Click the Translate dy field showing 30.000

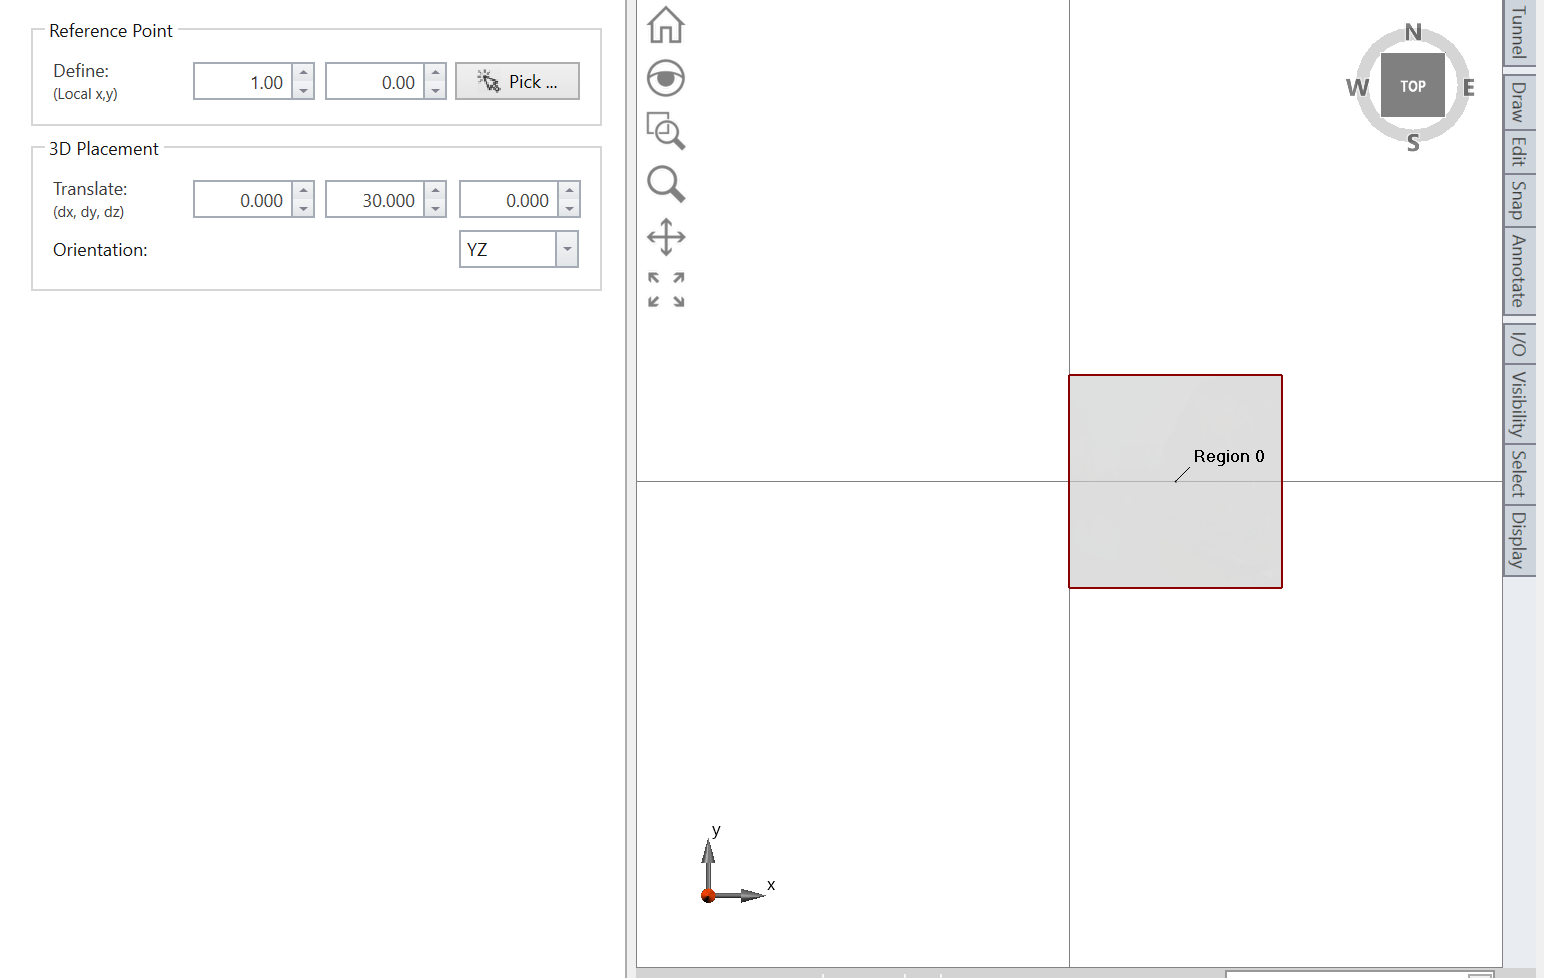[x=375, y=200]
